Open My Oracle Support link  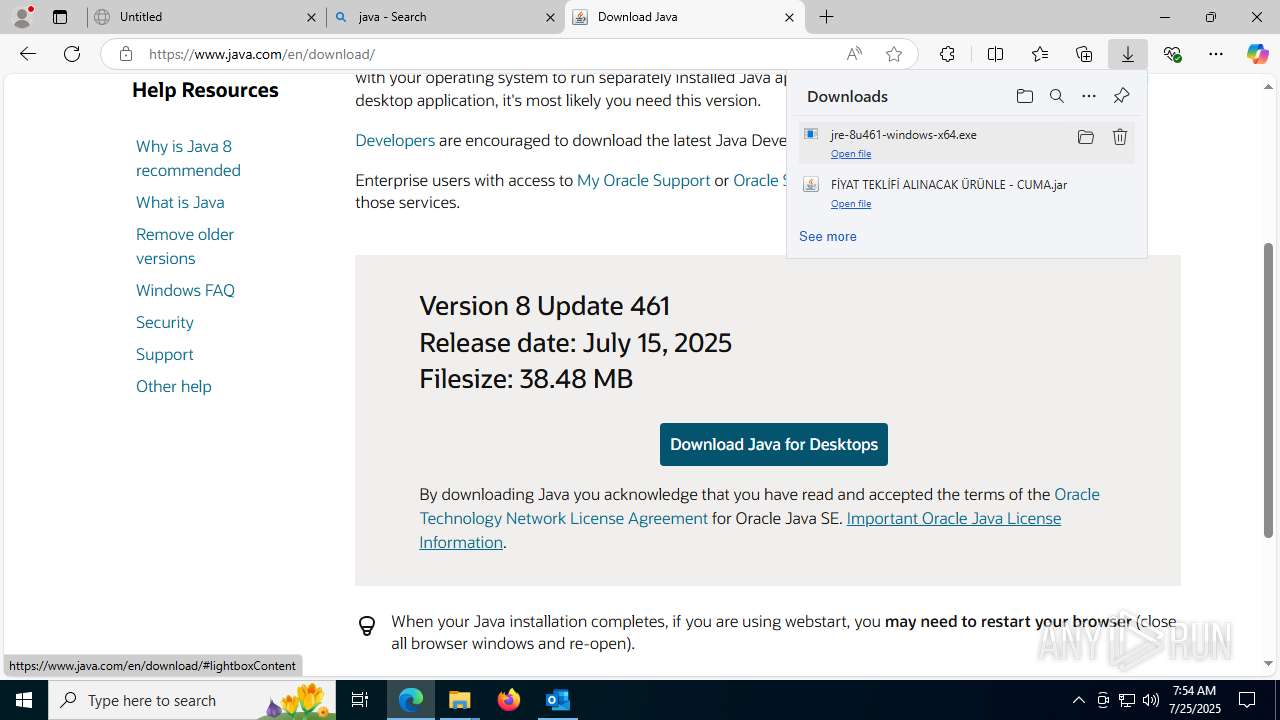643,180
